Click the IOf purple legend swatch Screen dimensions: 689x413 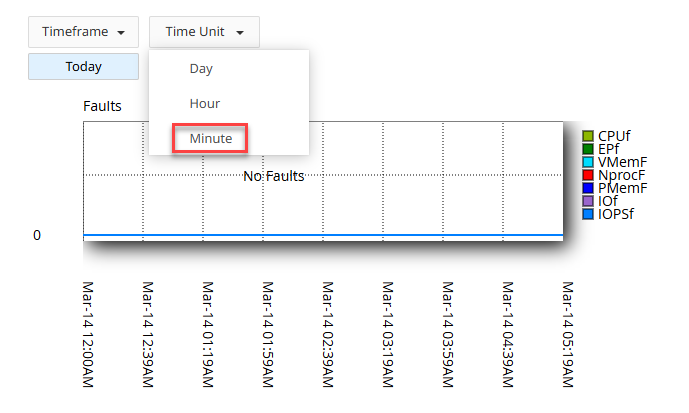pyautogui.click(x=589, y=201)
